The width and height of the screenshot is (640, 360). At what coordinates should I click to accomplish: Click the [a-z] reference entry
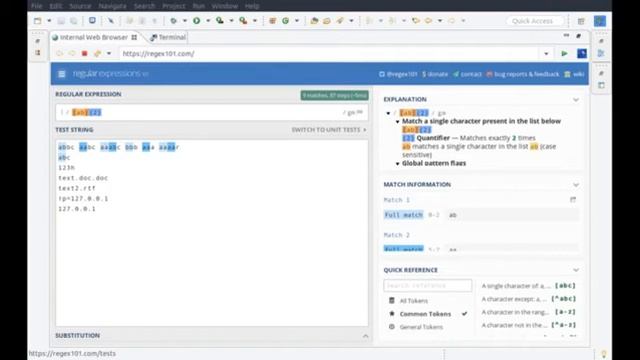pos(529,312)
